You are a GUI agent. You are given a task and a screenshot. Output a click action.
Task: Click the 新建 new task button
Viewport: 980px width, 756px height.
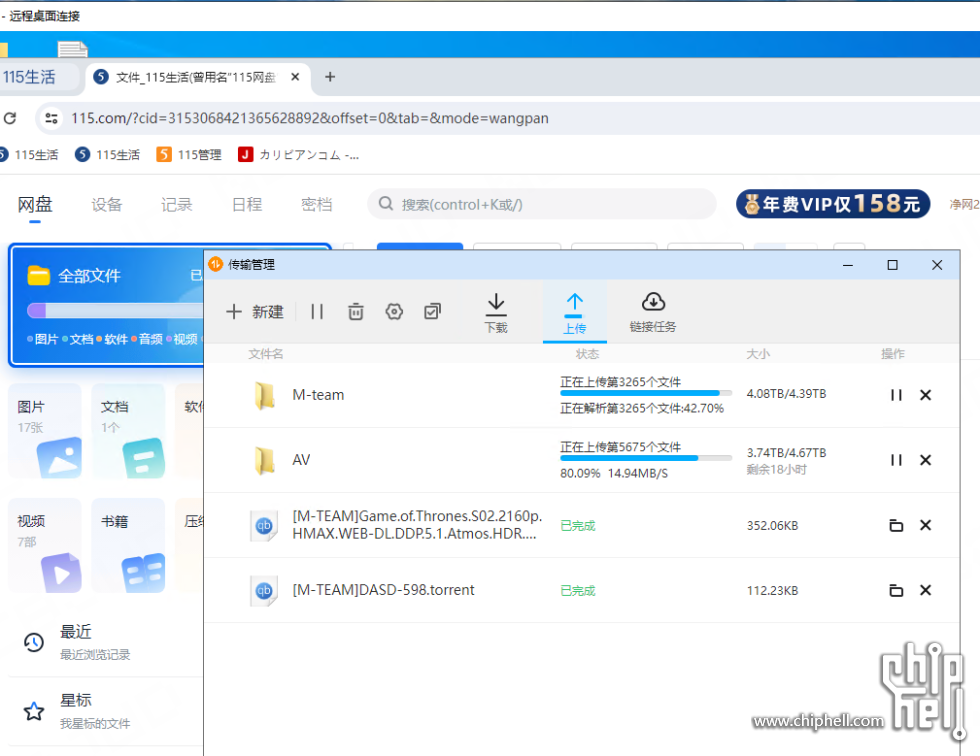click(x=254, y=312)
